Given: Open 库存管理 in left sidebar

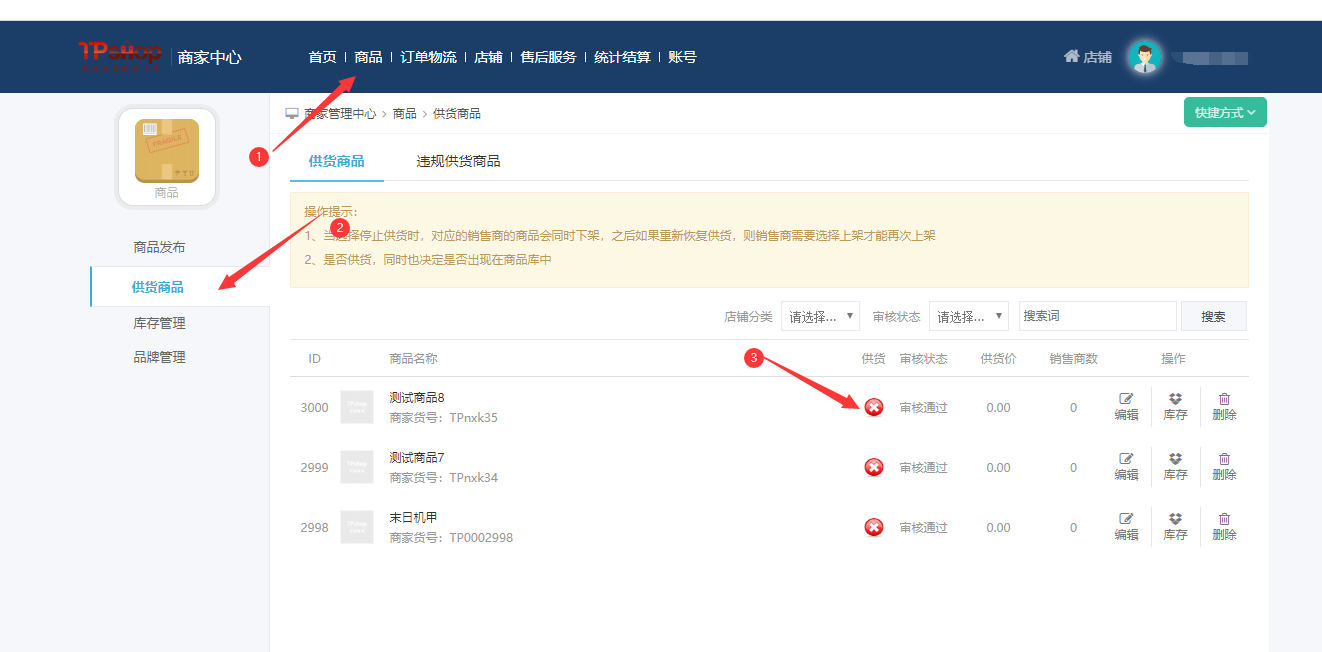Looking at the screenshot, I should pos(159,323).
